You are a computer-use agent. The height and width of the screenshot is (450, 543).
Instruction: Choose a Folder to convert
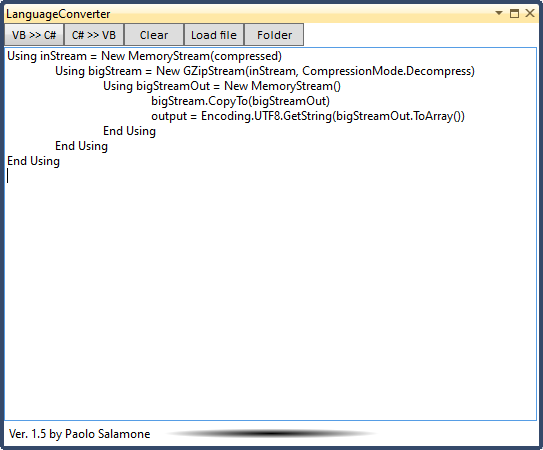[x=274, y=35]
